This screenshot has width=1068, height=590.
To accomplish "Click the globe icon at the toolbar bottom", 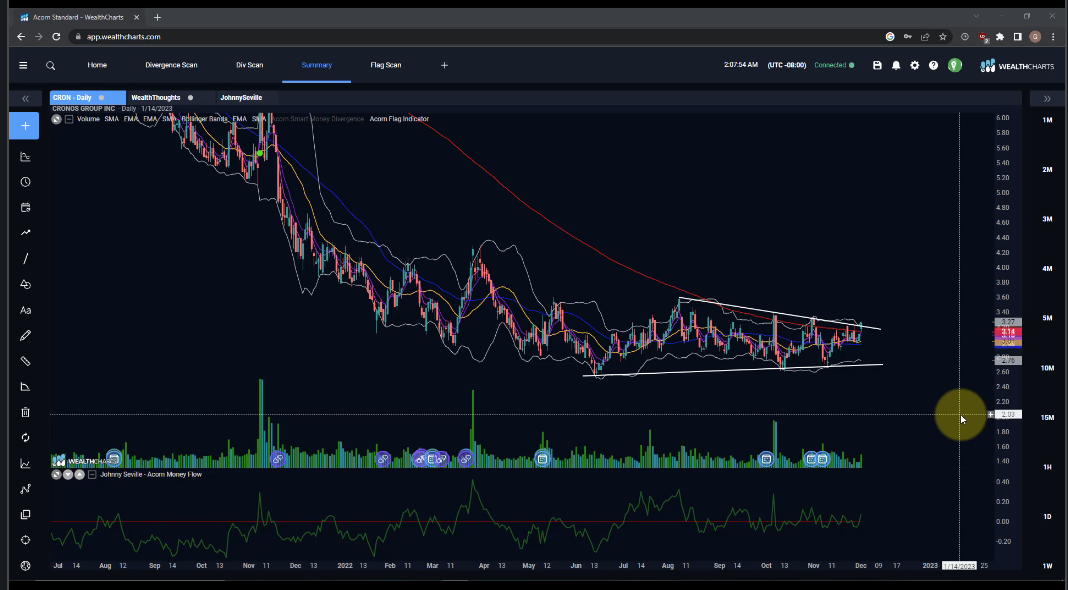I will pyautogui.click(x=25, y=565).
